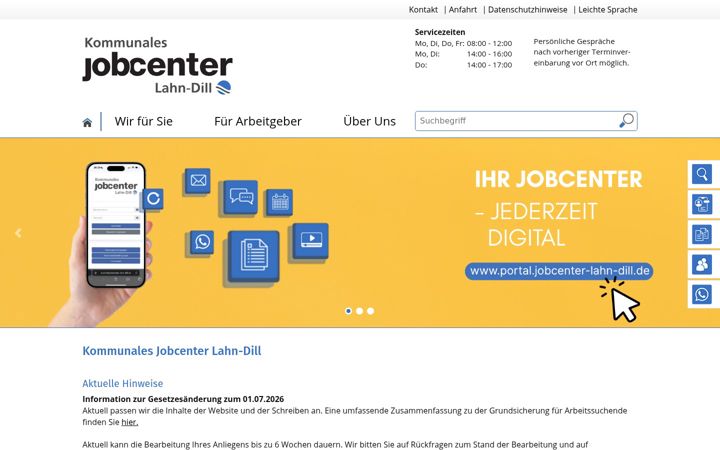The width and height of the screenshot is (720, 450).
Task: Open the sidebar people group icon
Action: coord(702,264)
